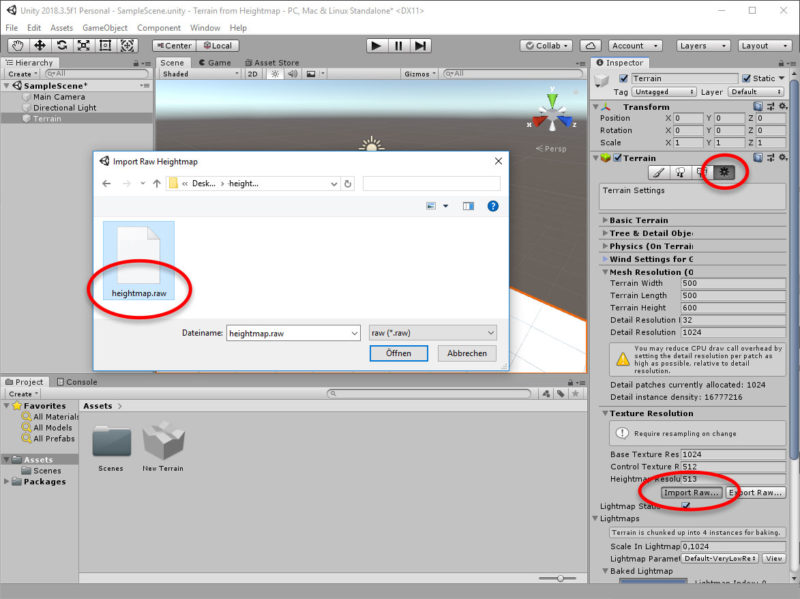The image size is (800, 599).
Task: Toggle the Terrain object active checkbox
Action: point(624,79)
